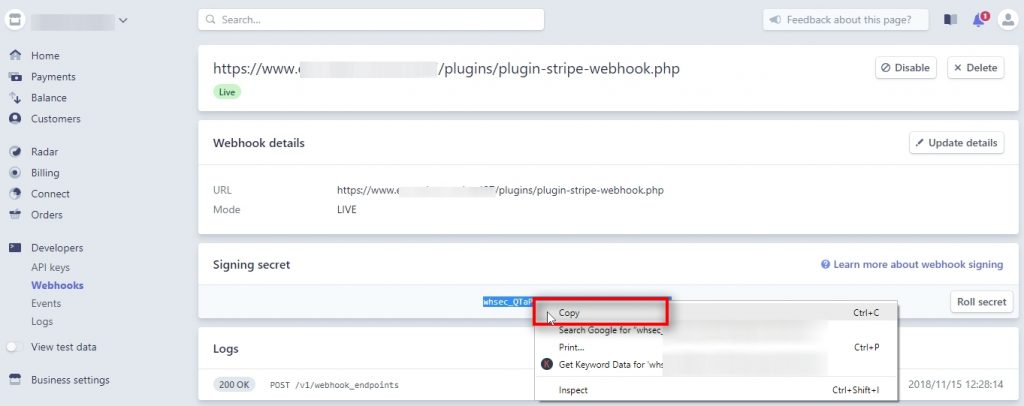This screenshot has width=1024, height=406.
Task: Click the Home icon in sidebar
Action: tap(15, 56)
